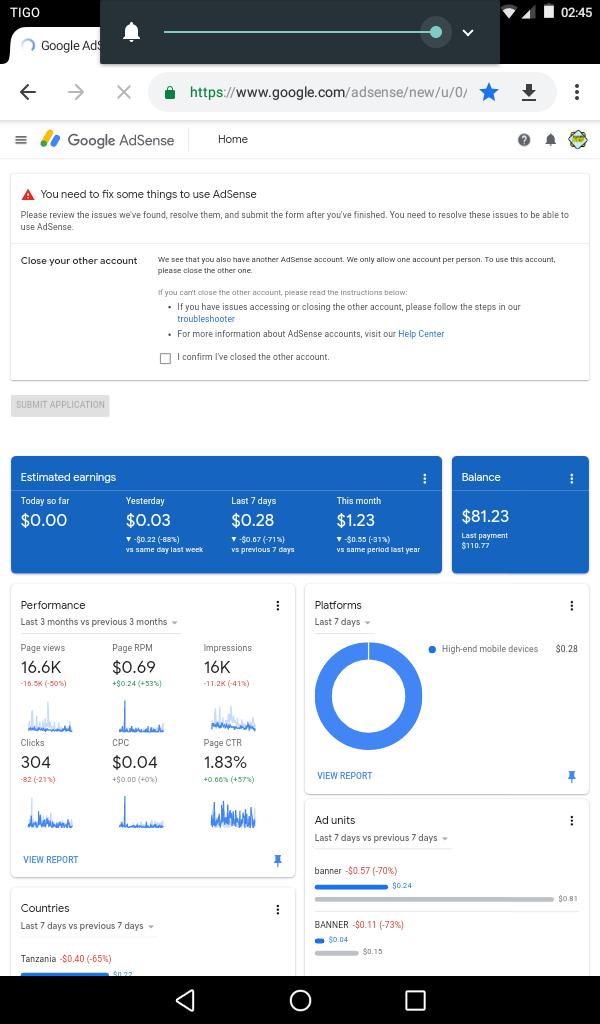
Task: Click the $81.23 balance amount
Action: (485, 517)
